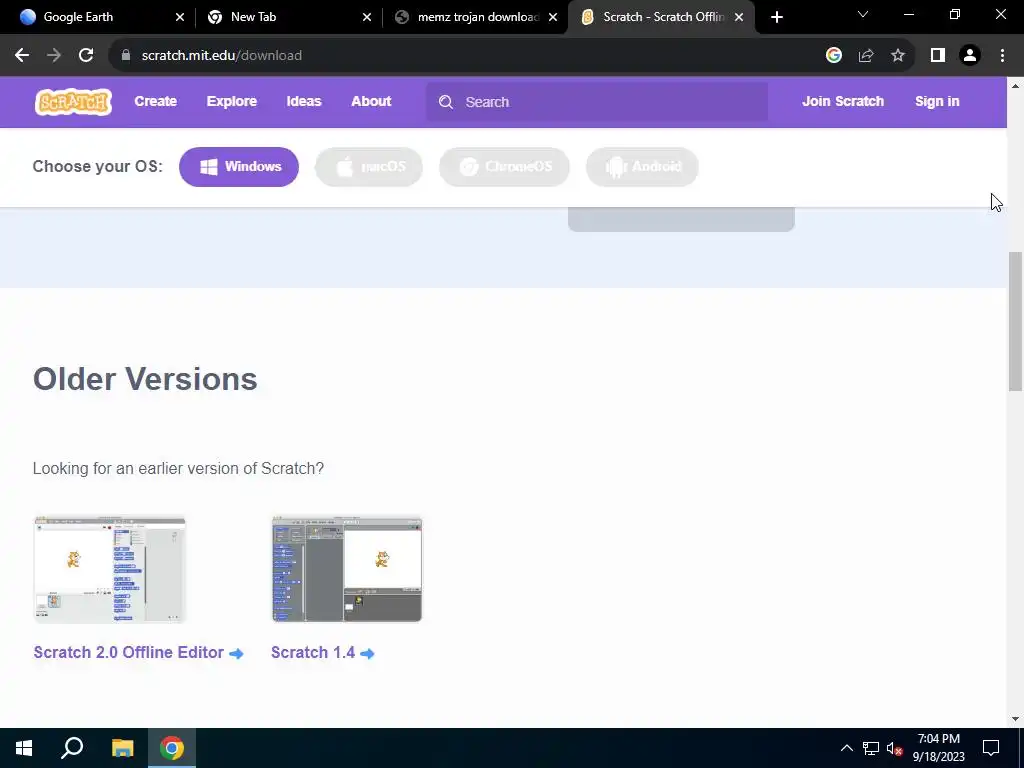This screenshot has height=768, width=1024.
Task: Click the arrow beside Scratch 2.0 Offline Editor
Action: tap(236, 654)
